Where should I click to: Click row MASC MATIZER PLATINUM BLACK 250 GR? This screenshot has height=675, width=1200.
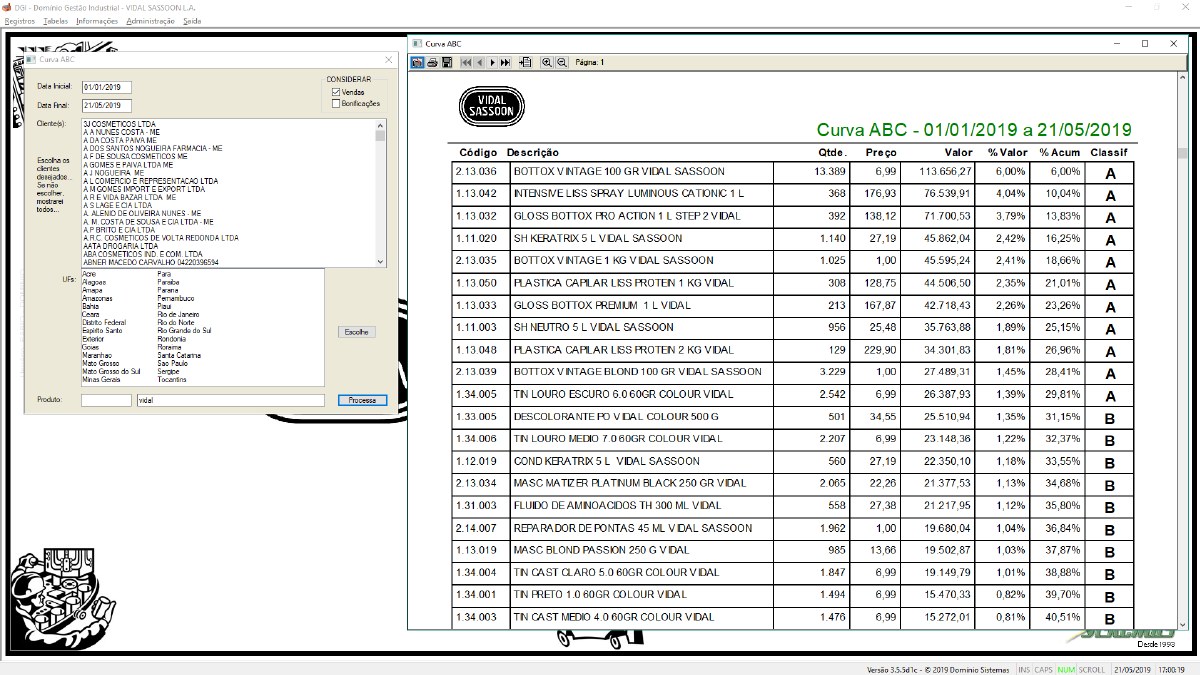tap(792, 483)
